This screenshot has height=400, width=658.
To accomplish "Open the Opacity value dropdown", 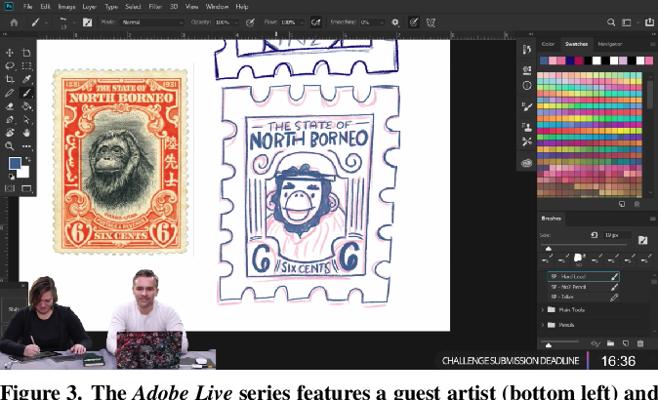I will (225, 22).
